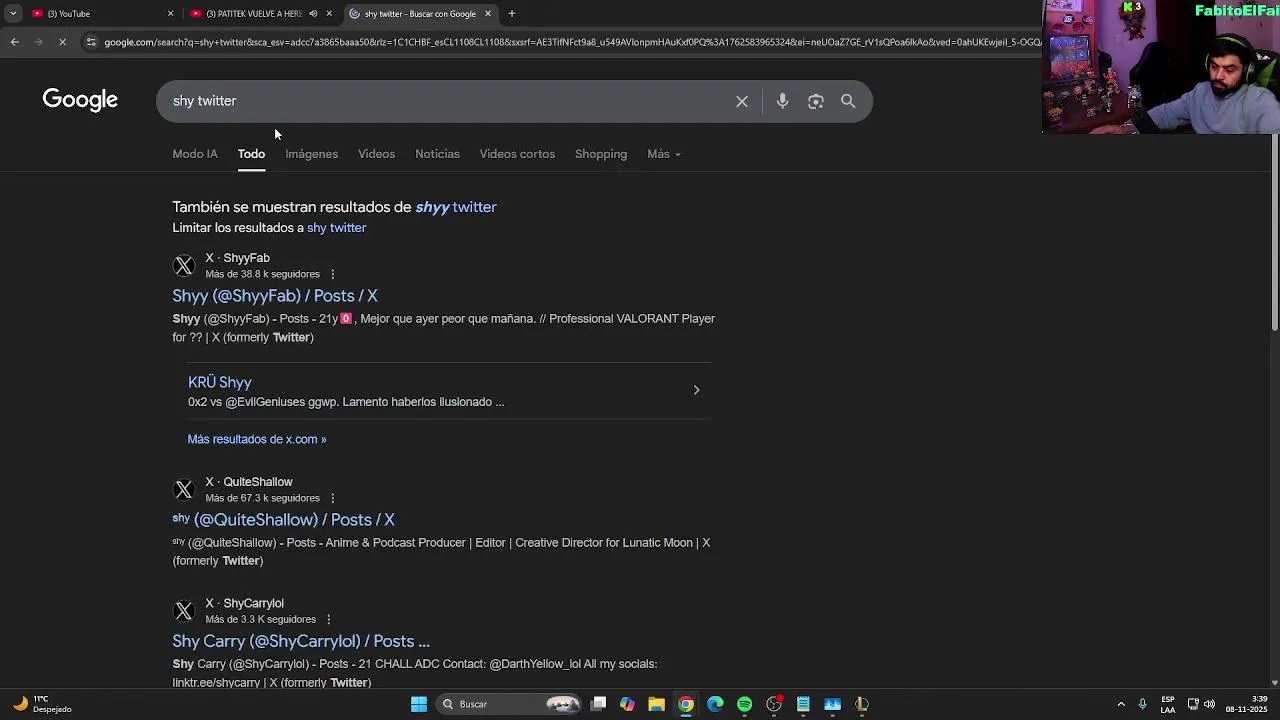The width and height of the screenshot is (1280, 720).
Task: Clear the search box with the X icon
Action: coord(742,101)
